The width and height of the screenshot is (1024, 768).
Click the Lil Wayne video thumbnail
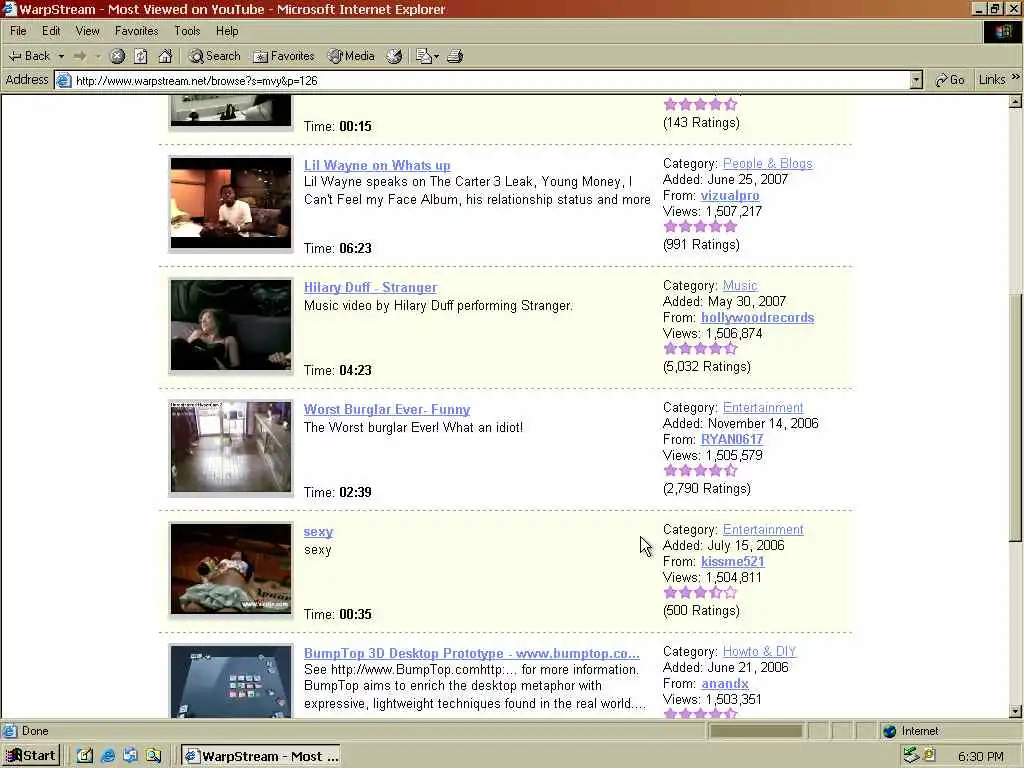click(231, 203)
